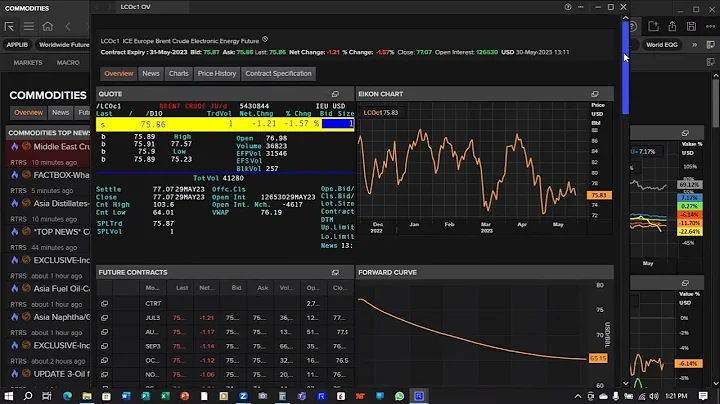Open WhatsApp from the taskbar

(x=399, y=396)
